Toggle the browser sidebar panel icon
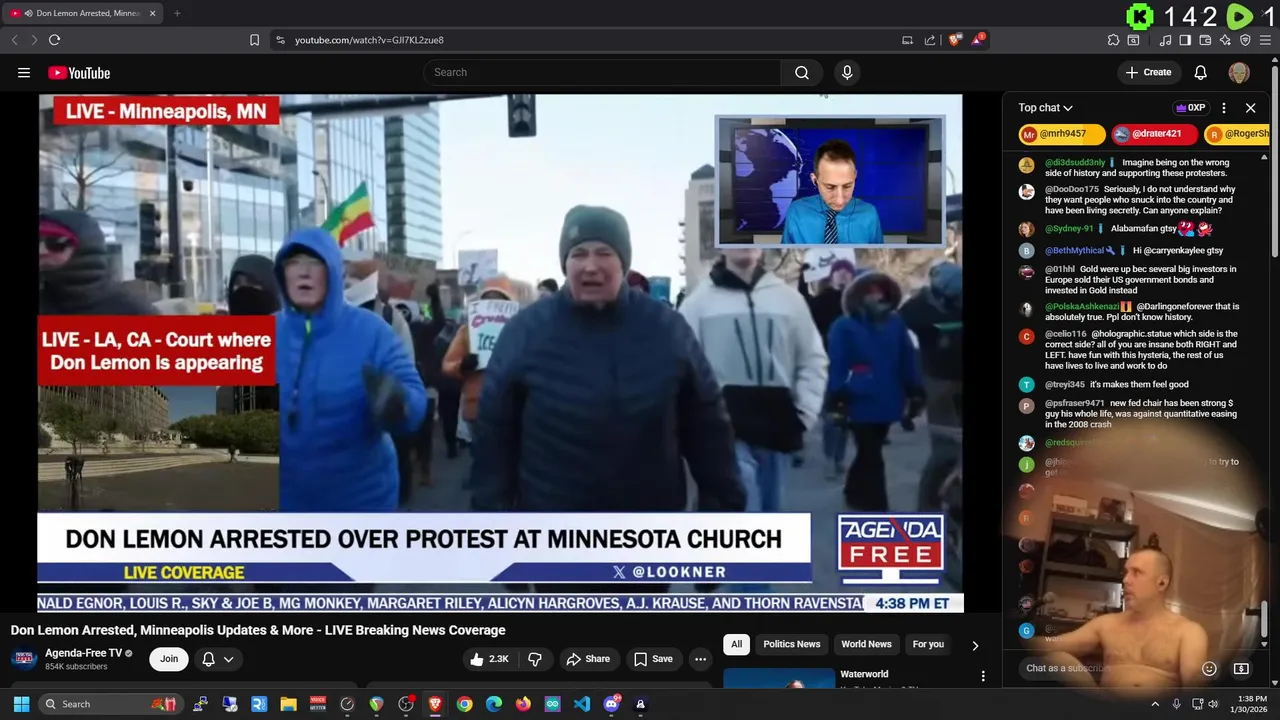 point(1185,40)
